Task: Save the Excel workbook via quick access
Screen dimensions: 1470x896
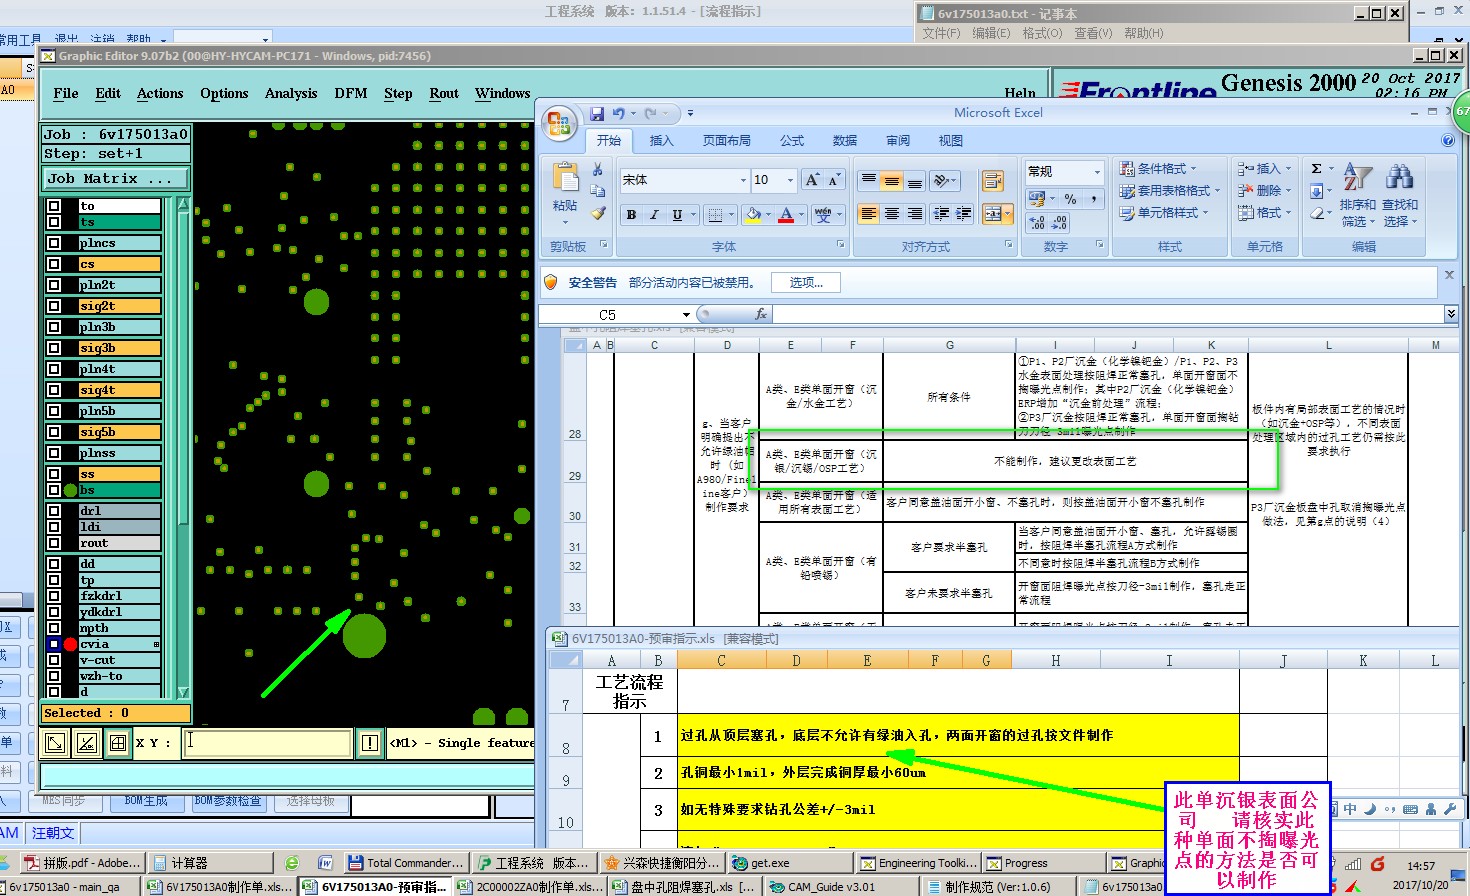Action: pyautogui.click(x=597, y=114)
